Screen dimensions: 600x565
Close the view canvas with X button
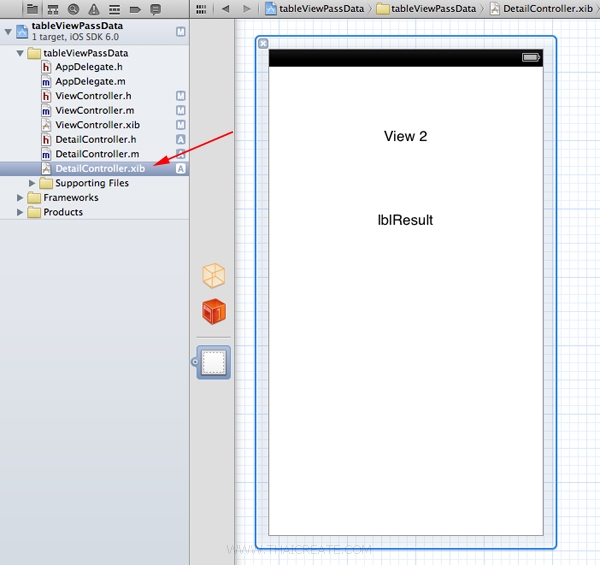click(263, 43)
